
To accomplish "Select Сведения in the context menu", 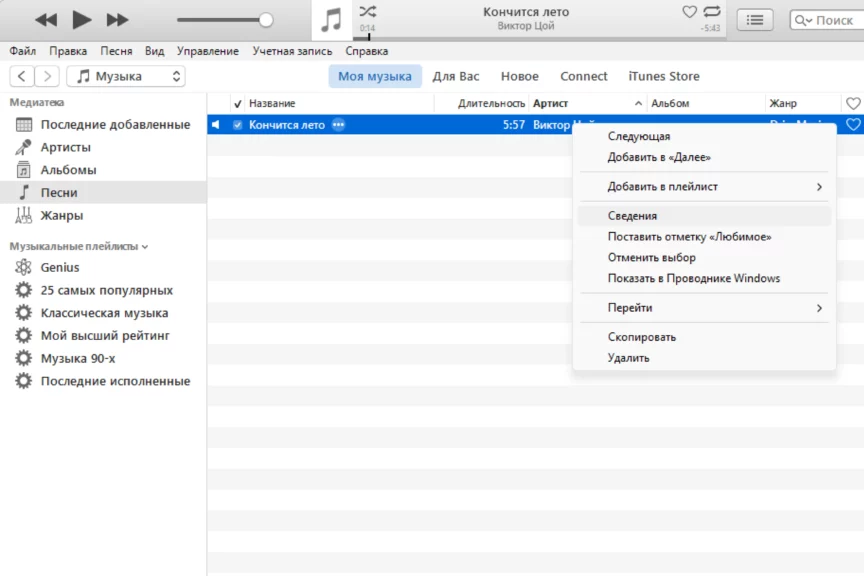I will pyautogui.click(x=632, y=216).
